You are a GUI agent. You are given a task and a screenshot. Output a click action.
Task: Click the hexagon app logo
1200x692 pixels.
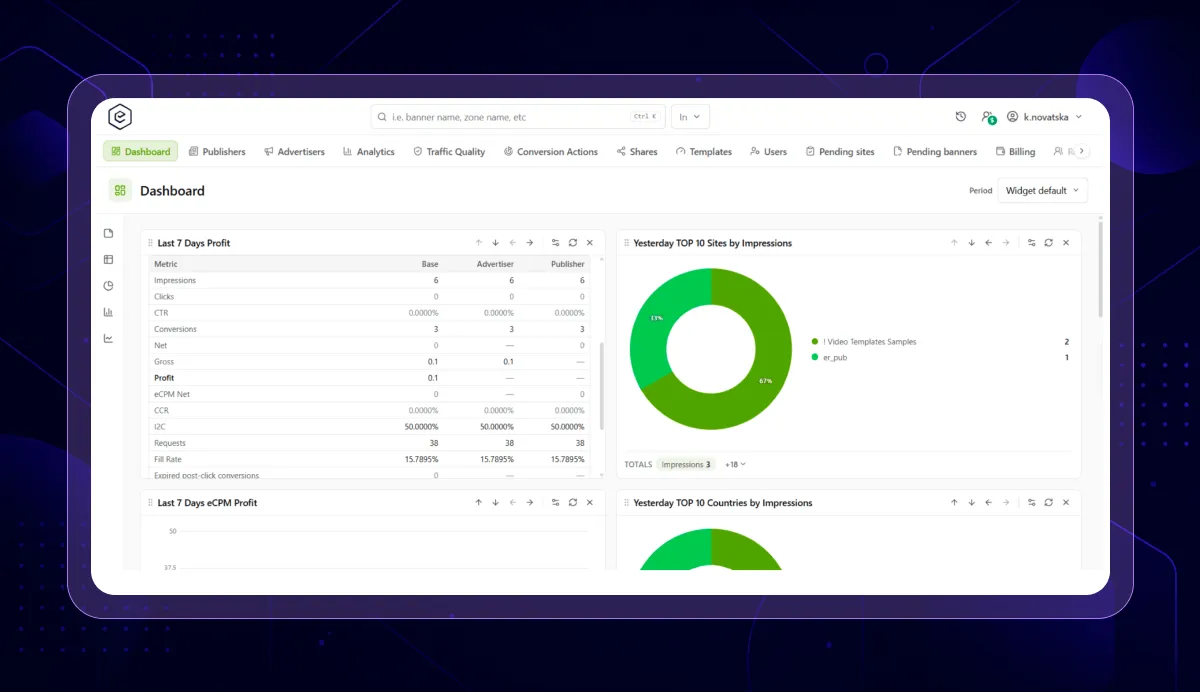120,117
